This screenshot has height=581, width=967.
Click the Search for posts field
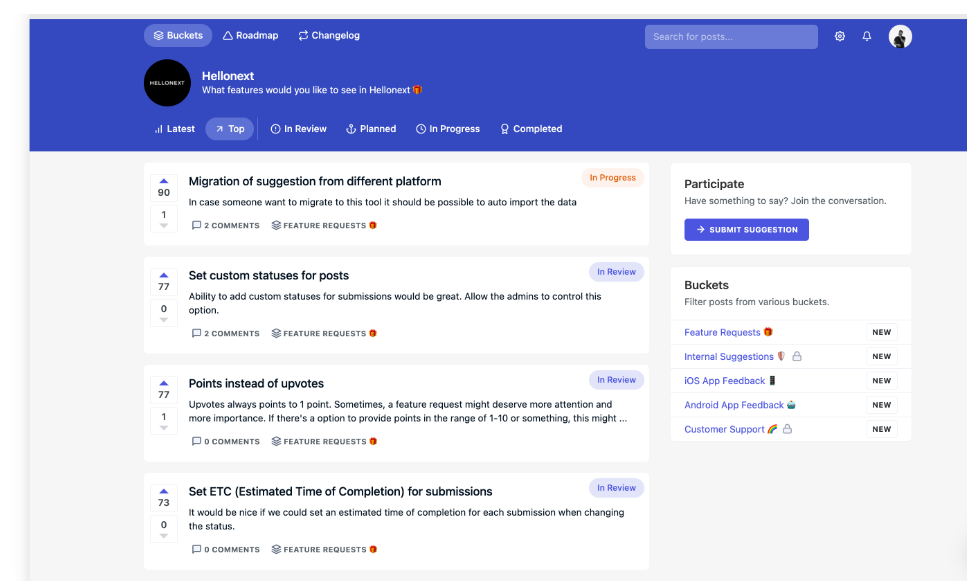pyautogui.click(x=731, y=37)
